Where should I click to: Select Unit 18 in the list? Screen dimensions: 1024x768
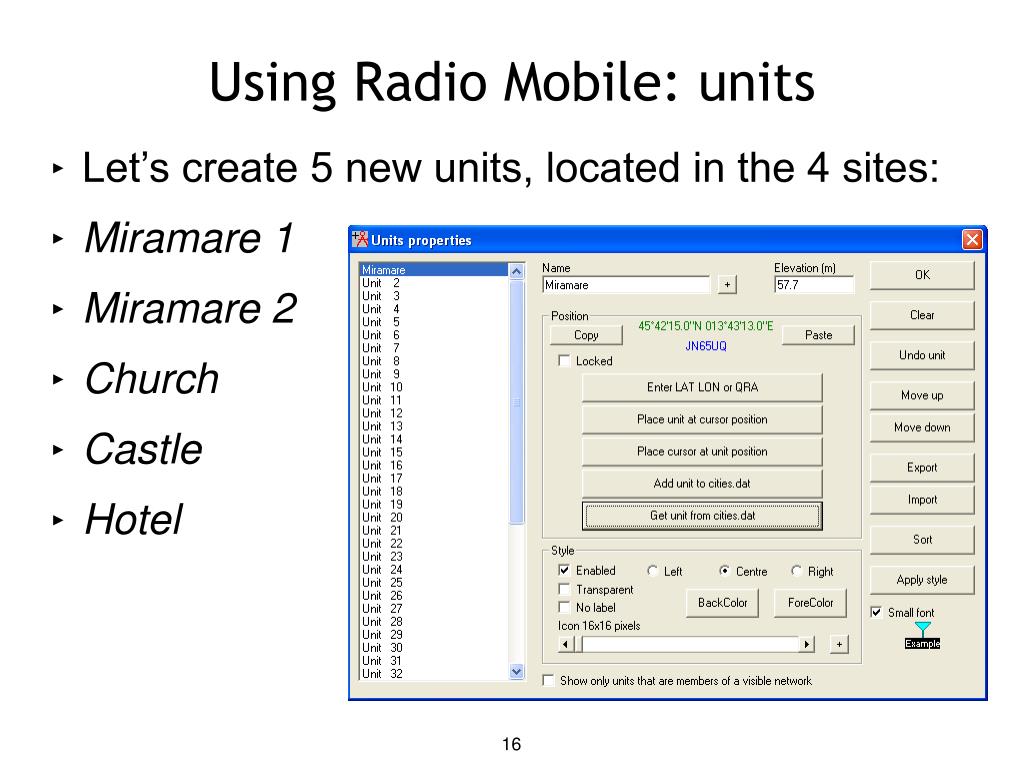click(434, 492)
